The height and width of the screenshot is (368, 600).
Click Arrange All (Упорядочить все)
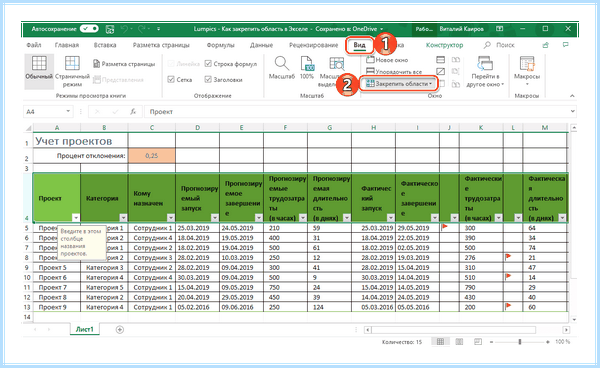pos(394,72)
